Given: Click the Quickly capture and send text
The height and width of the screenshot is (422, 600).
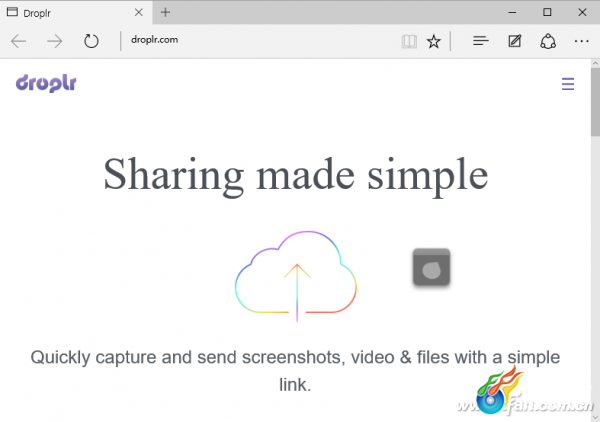Looking at the screenshot, I should (x=295, y=371).
